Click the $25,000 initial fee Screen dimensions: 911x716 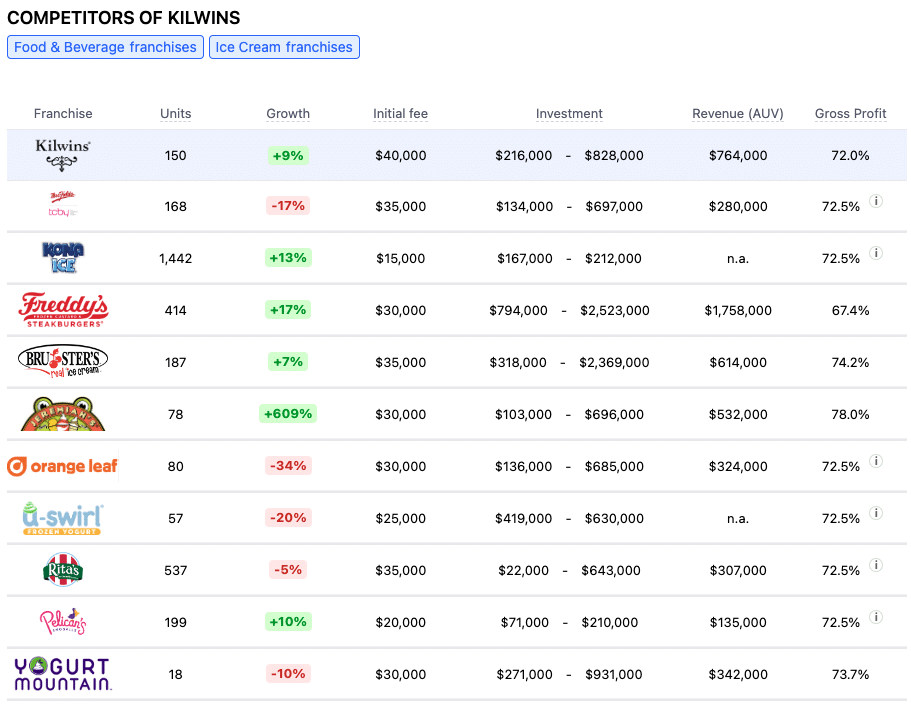tap(401, 518)
